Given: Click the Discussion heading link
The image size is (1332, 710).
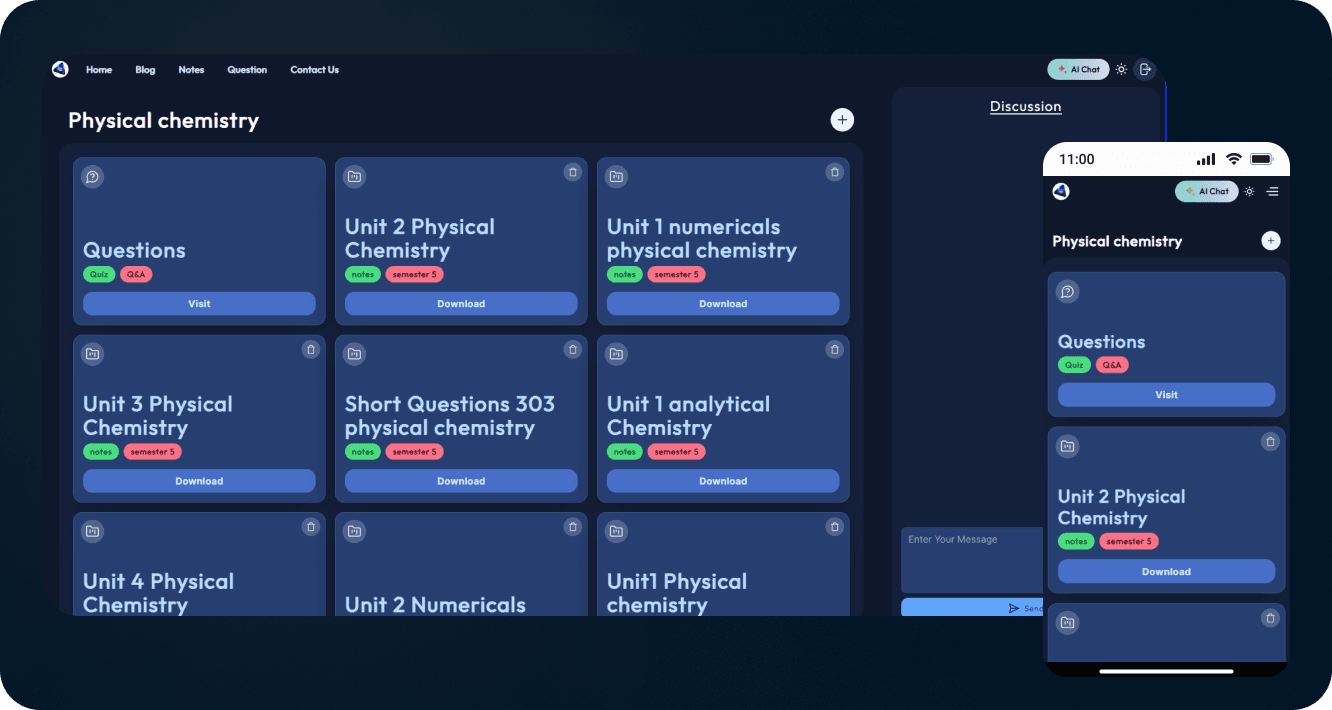Looking at the screenshot, I should (1025, 107).
